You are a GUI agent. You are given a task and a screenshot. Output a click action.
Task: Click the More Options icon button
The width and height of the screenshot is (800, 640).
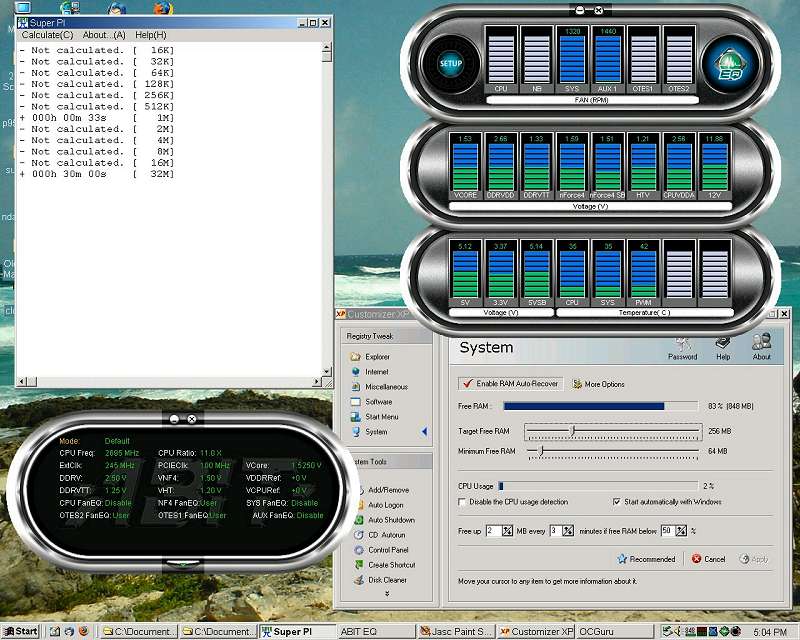click(598, 384)
